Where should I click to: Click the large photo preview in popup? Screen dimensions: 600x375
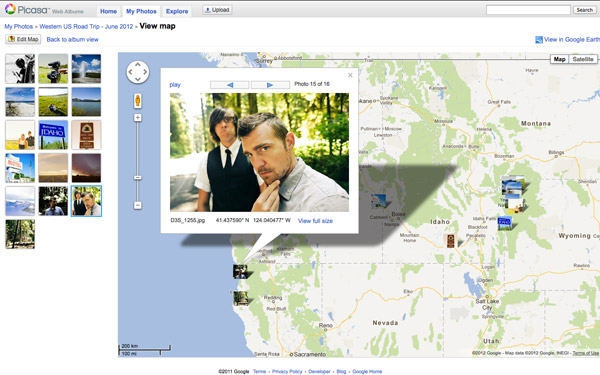pos(259,152)
